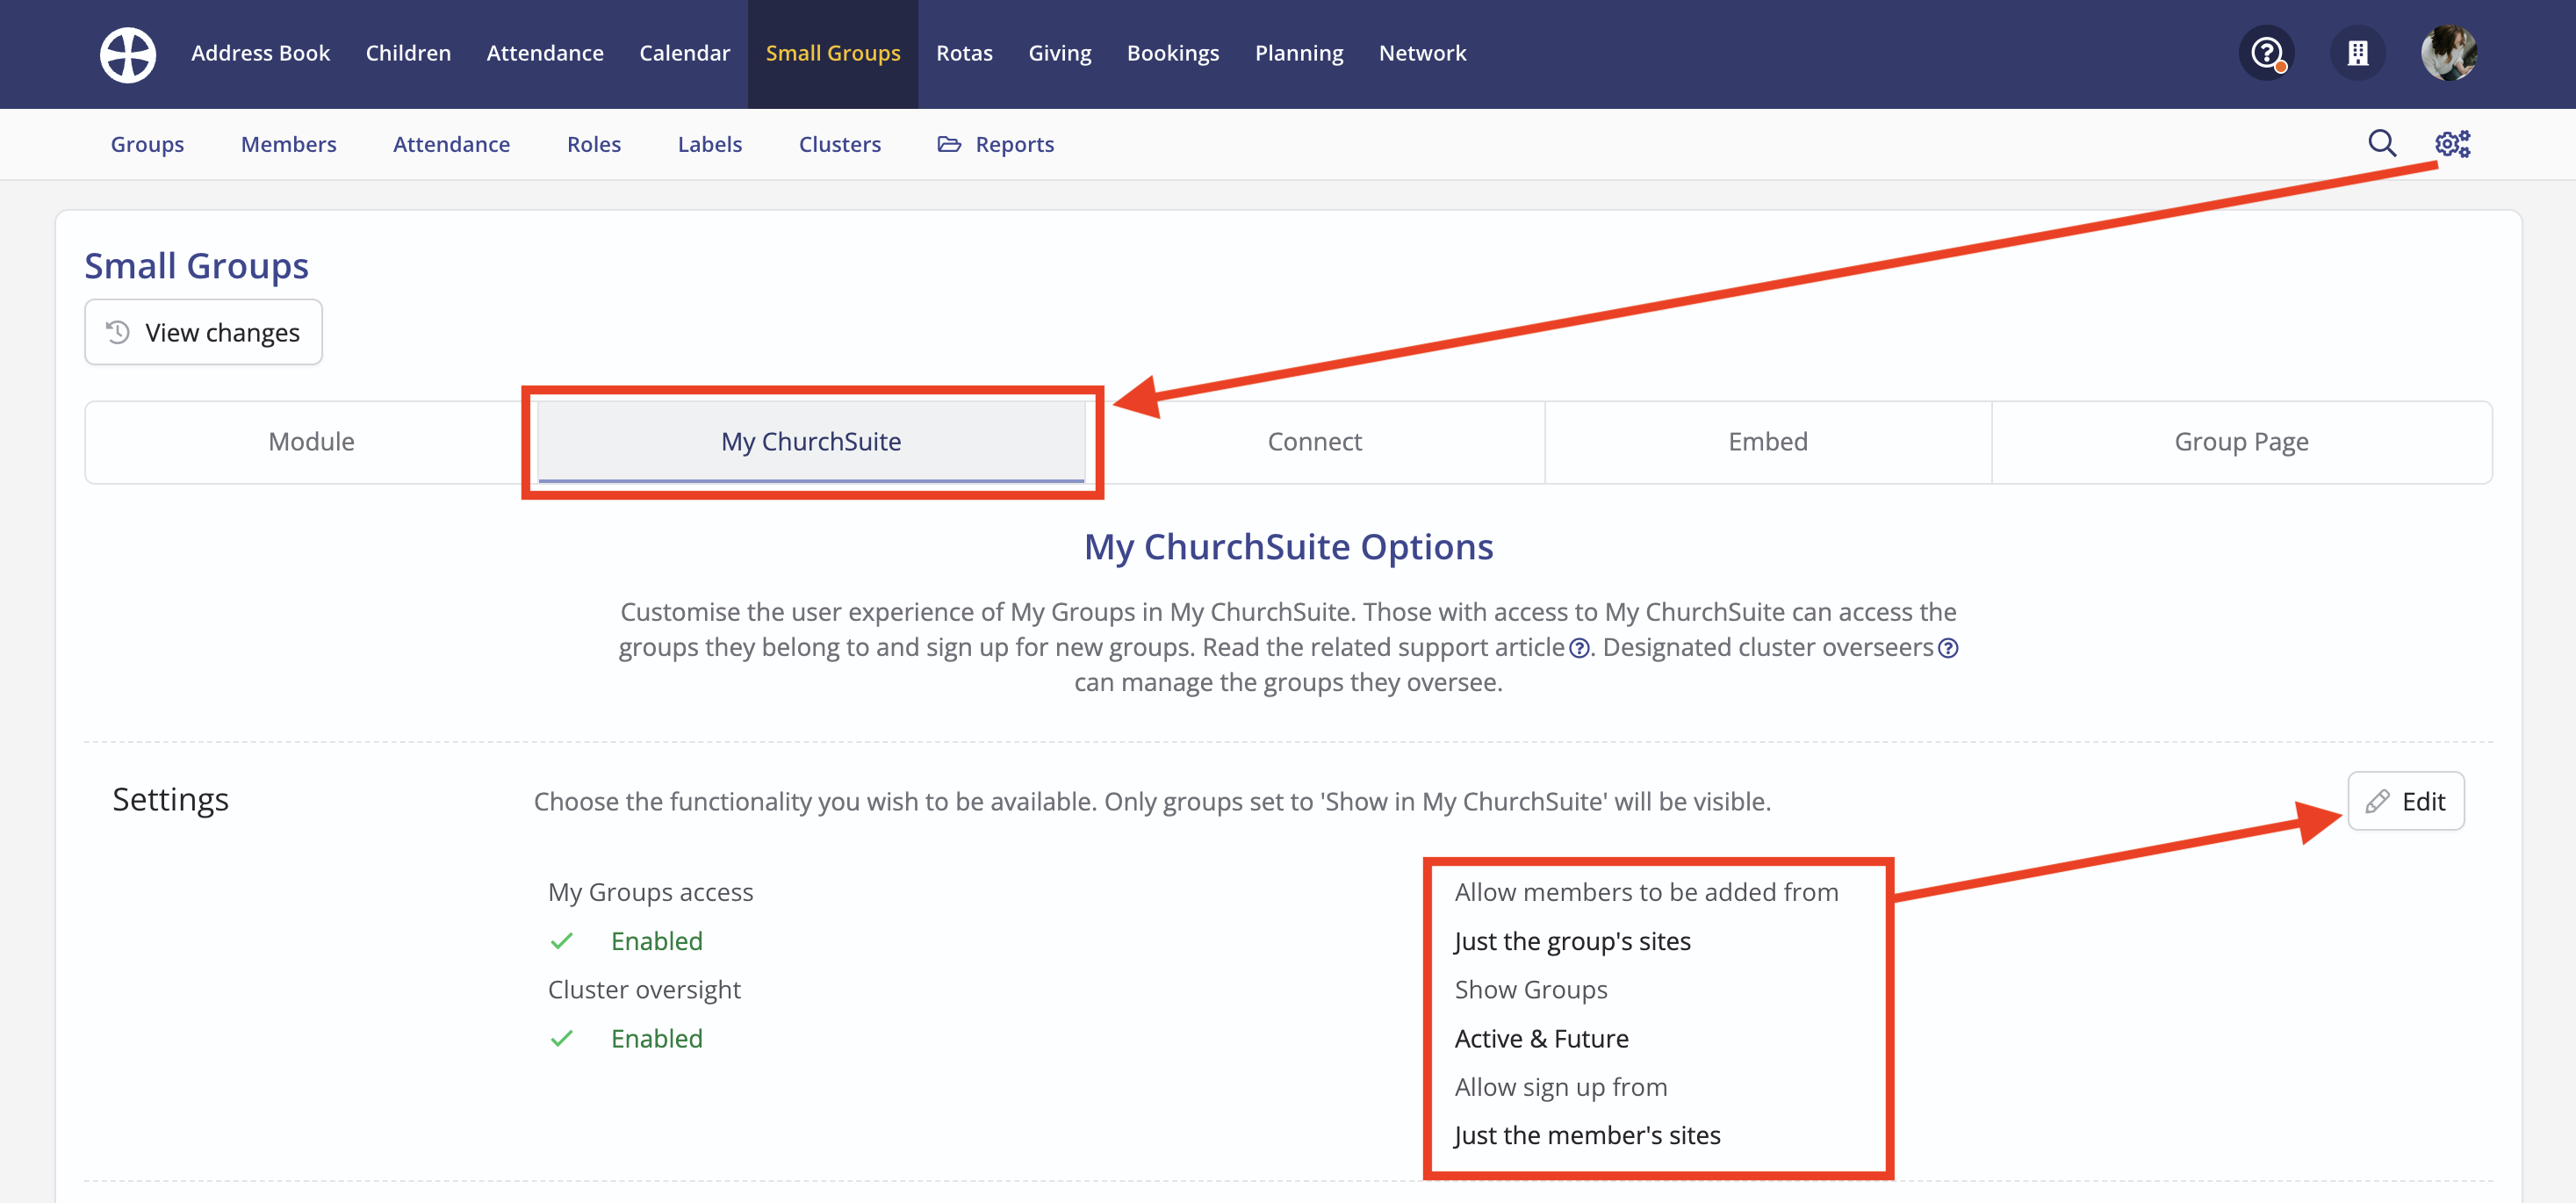Click the cluster overseers help icon
Screen dimensions: 2576x1203
(1948, 649)
